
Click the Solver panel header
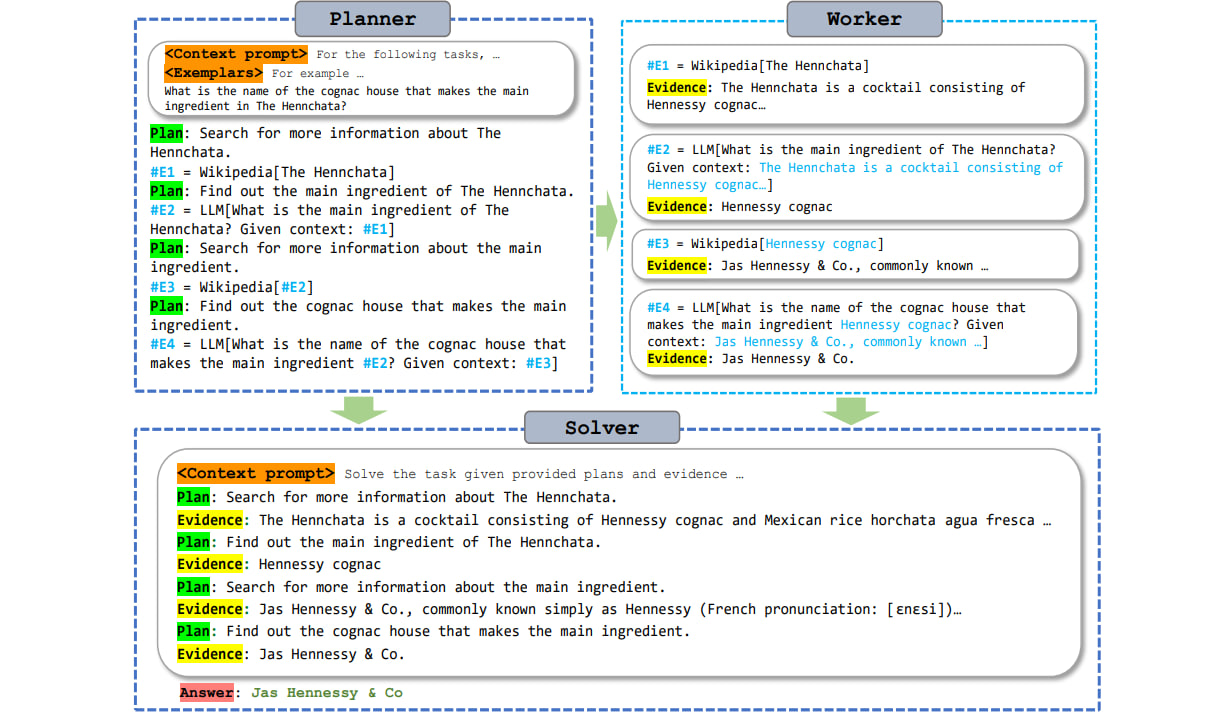[601, 427]
